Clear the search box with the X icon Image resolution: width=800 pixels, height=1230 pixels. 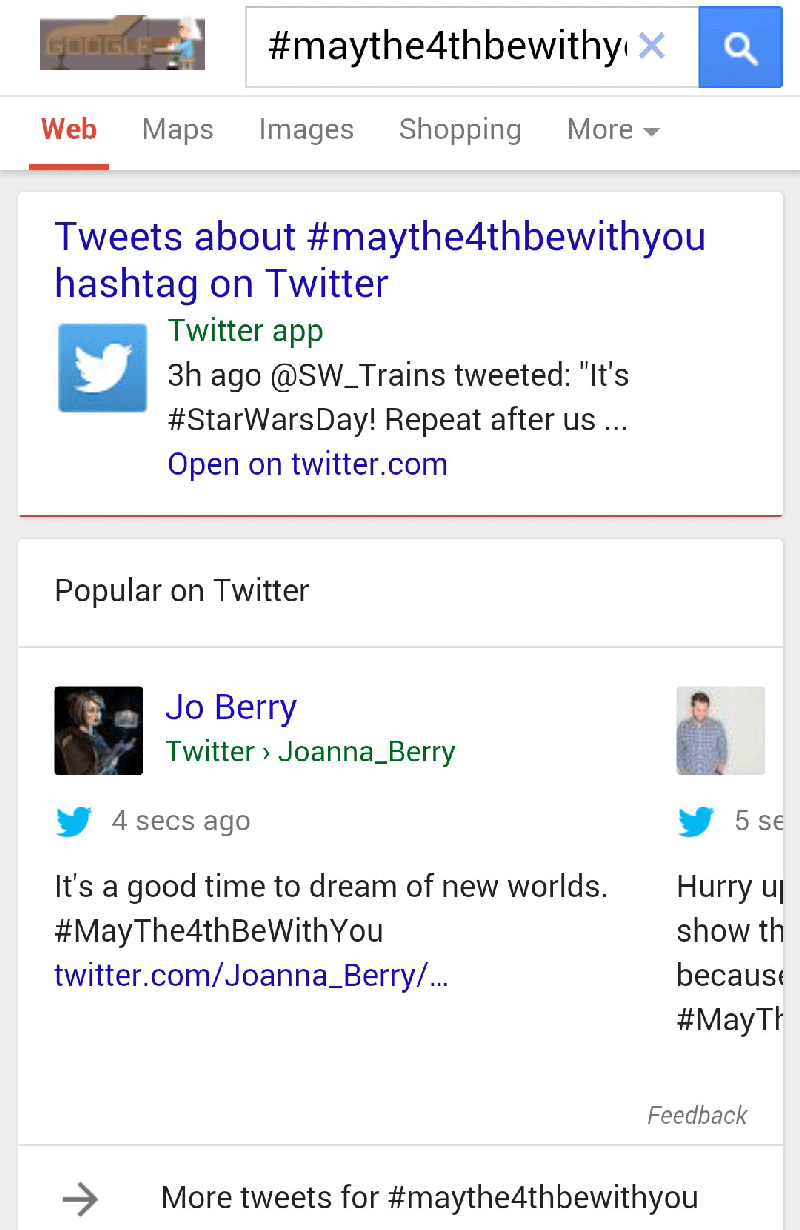(x=652, y=46)
